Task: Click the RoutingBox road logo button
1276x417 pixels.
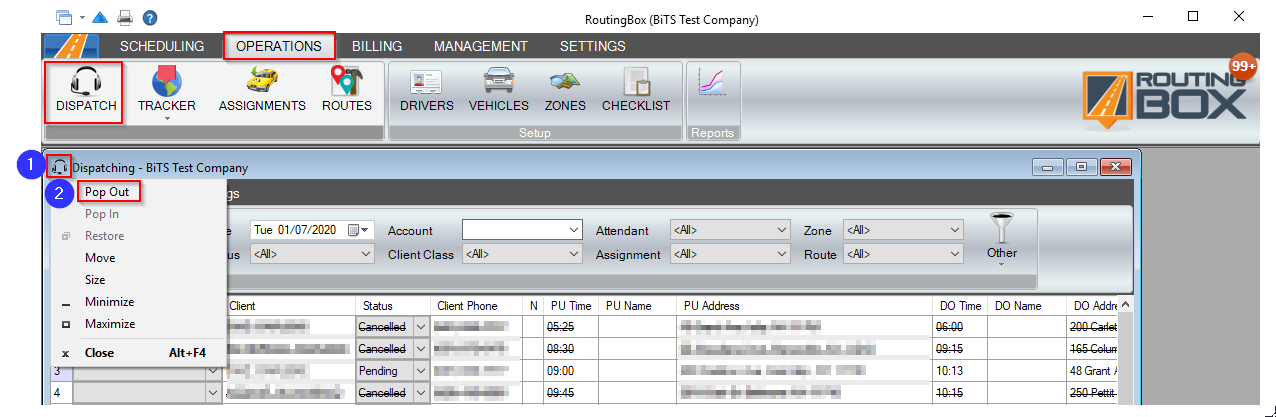Action: pyautogui.click(x=70, y=46)
